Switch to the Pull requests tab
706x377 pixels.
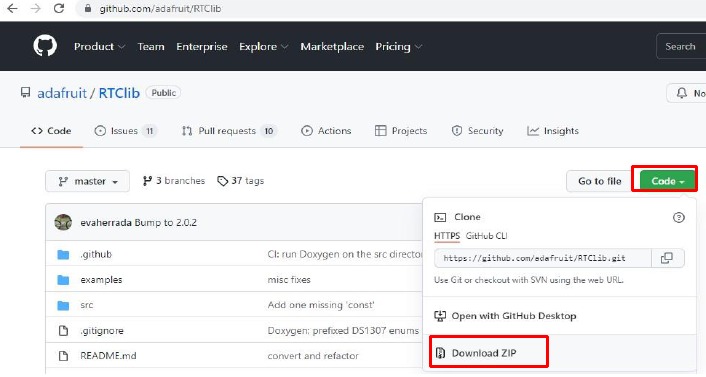[x=229, y=131]
